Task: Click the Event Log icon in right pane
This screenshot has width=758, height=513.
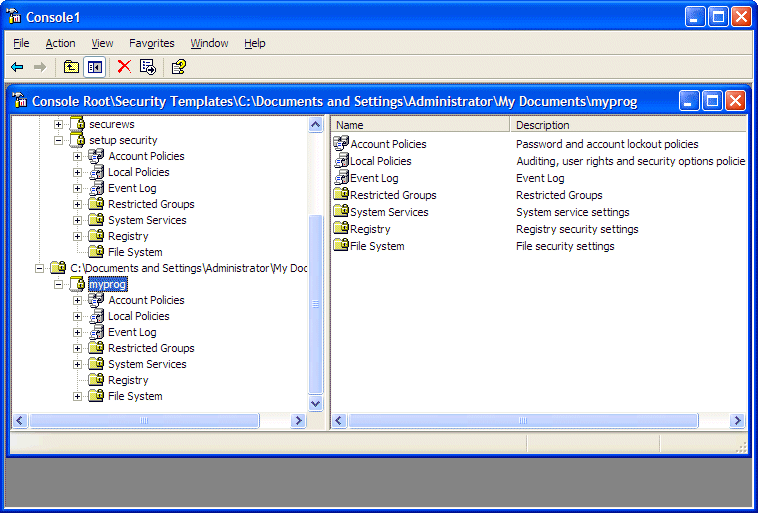Action: [x=341, y=177]
